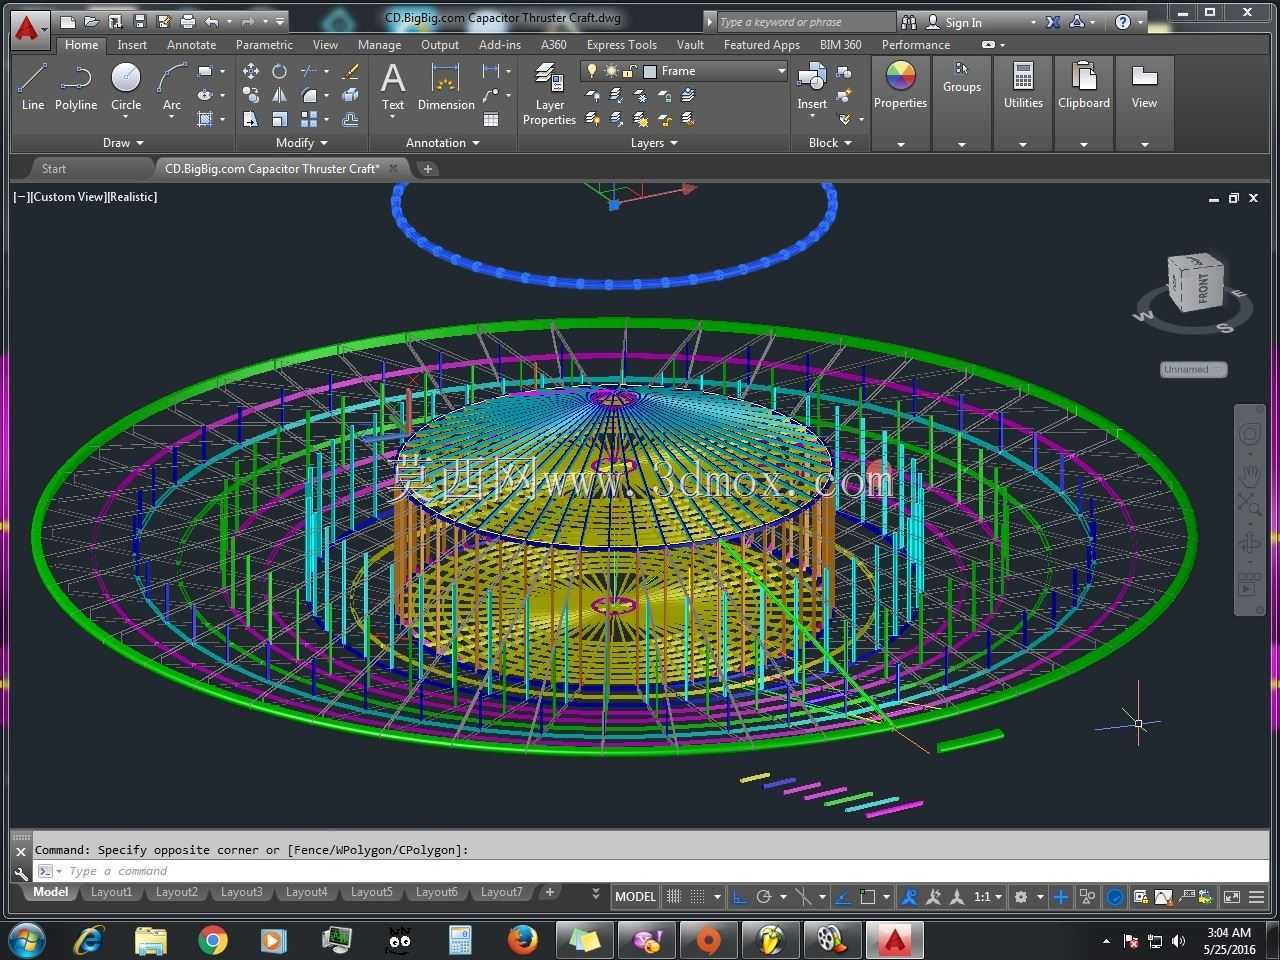Select the Polyline tool
1280x960 pixels.
click(76, 85)
